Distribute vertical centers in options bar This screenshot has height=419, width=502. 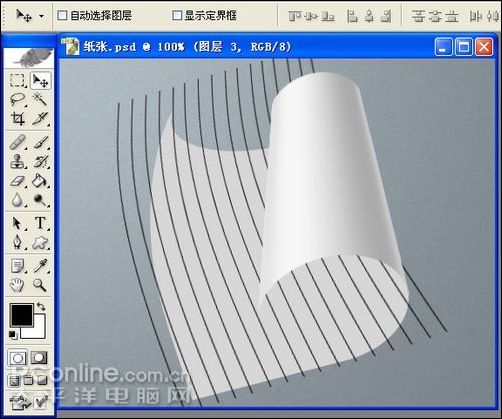tap(435, 16)
